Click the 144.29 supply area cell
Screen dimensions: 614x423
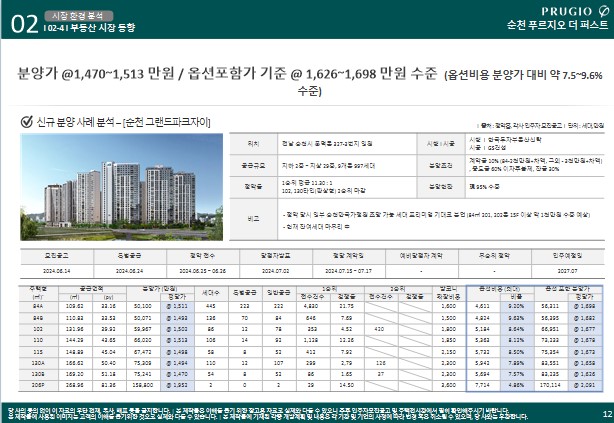(x=75, y=340)
